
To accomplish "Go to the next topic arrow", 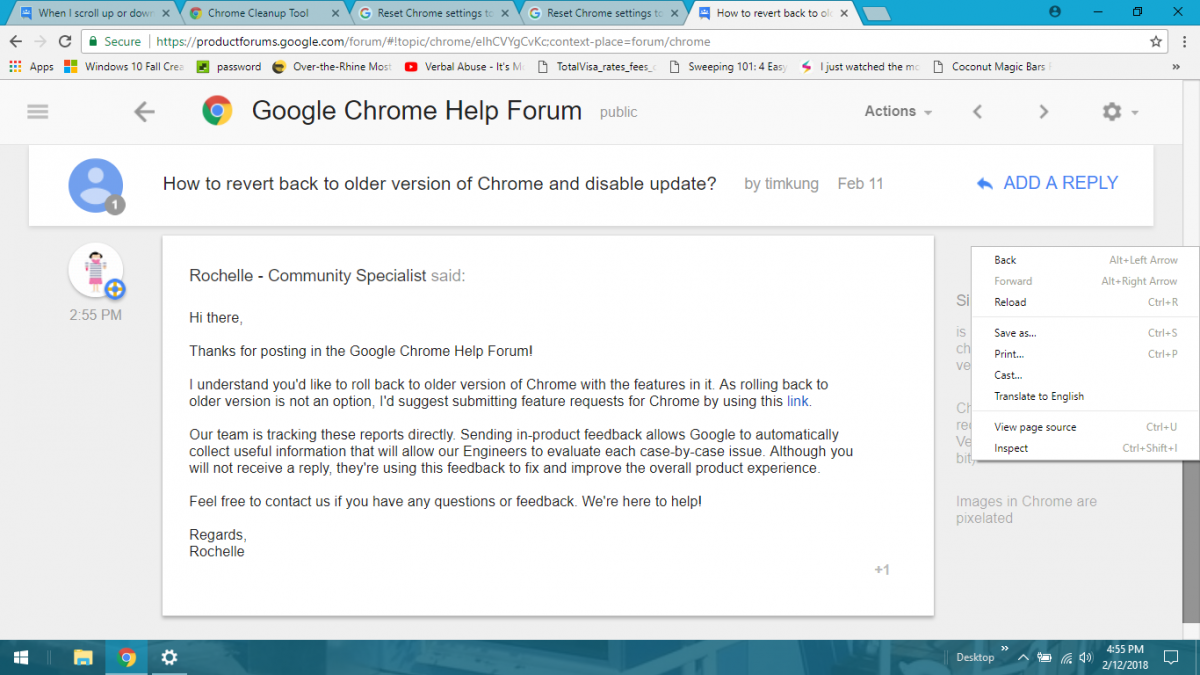I will click(x=1043, y=112).
